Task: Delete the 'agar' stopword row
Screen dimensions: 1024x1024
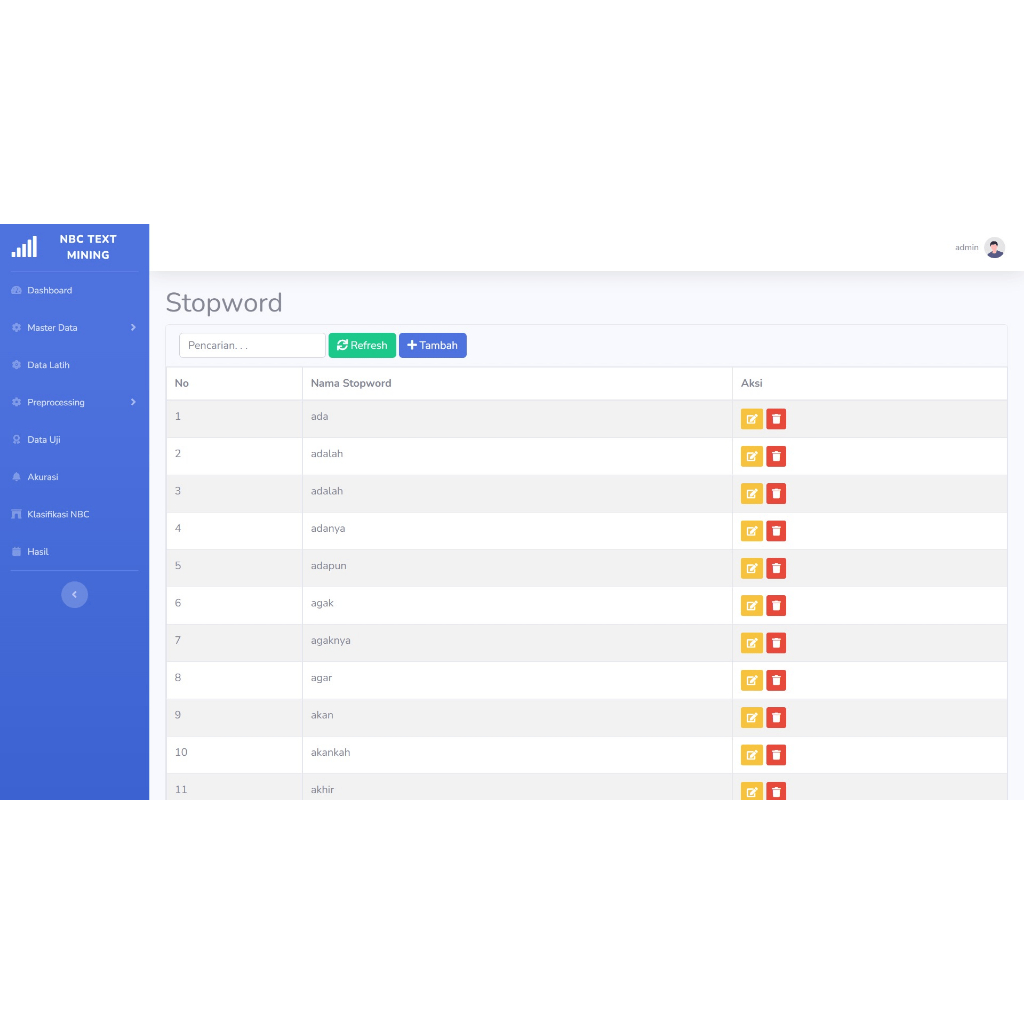Action: click(x=776, y=680)
